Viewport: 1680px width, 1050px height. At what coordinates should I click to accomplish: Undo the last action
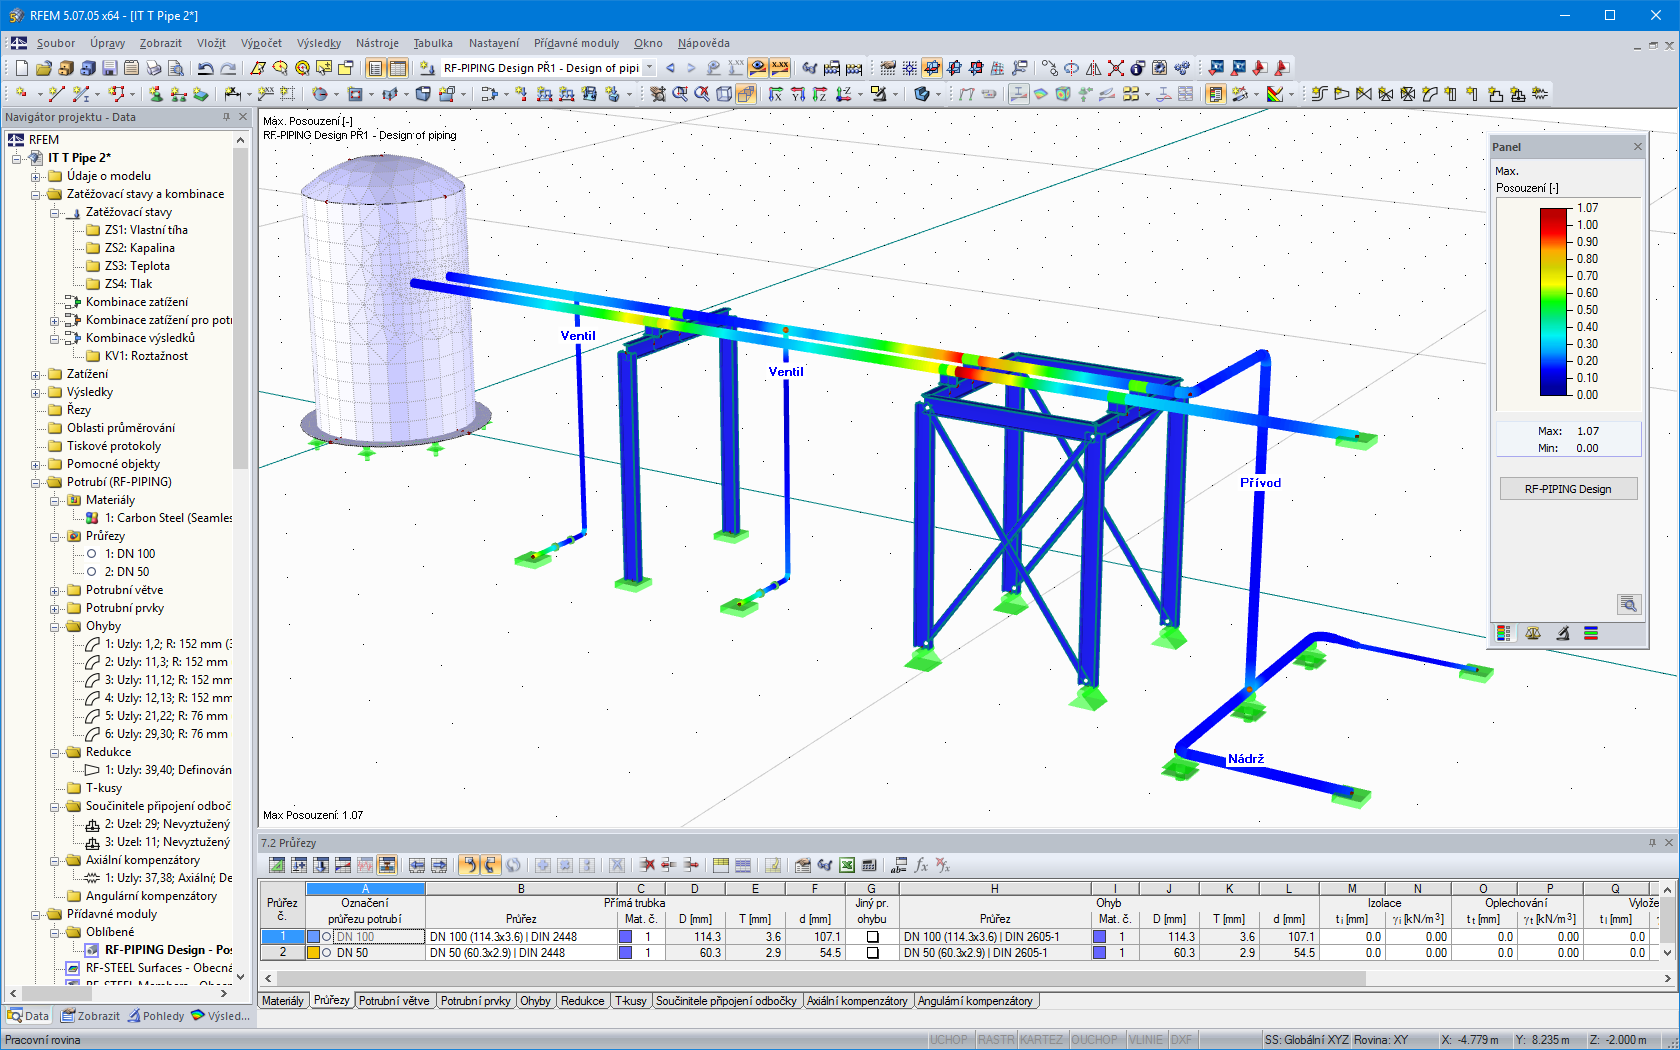205,68
